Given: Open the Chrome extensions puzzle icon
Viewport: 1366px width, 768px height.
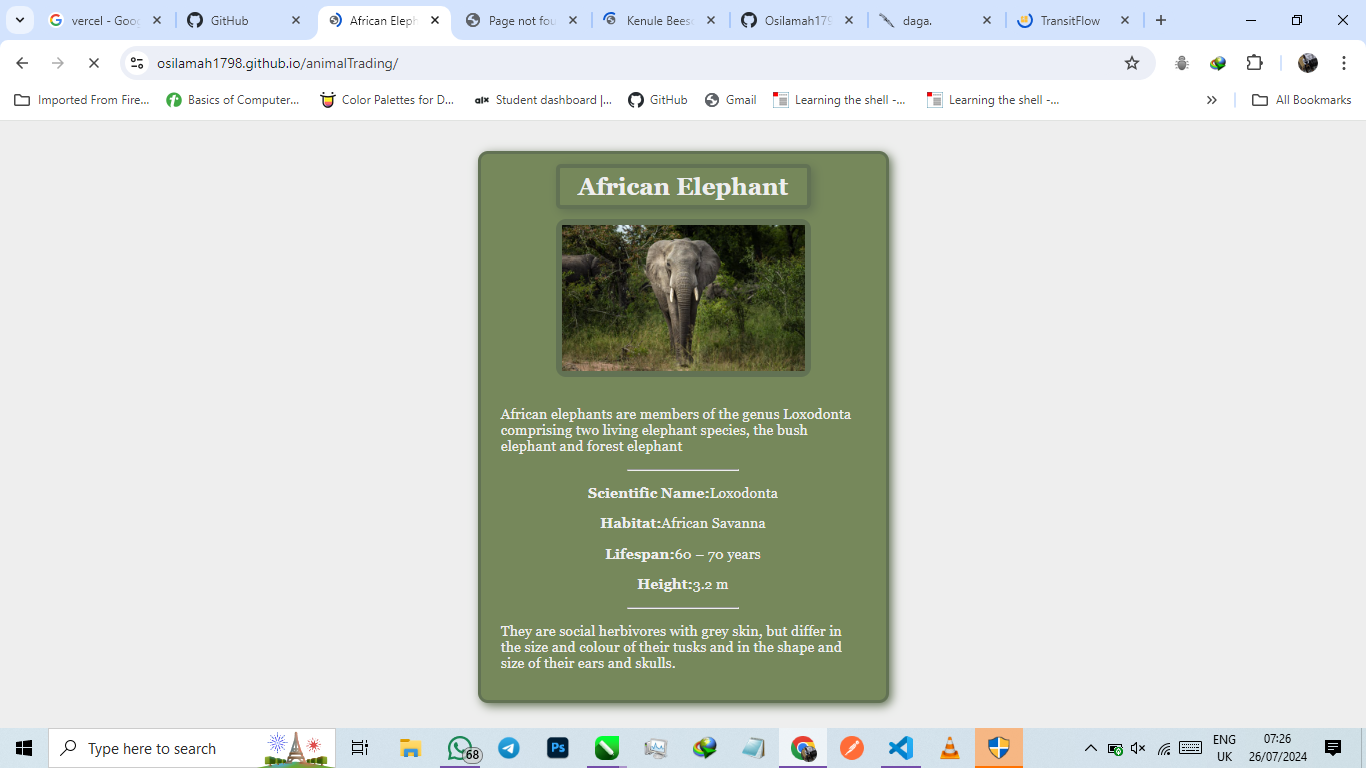Looking at the screenshot, I should [1254, 62].
